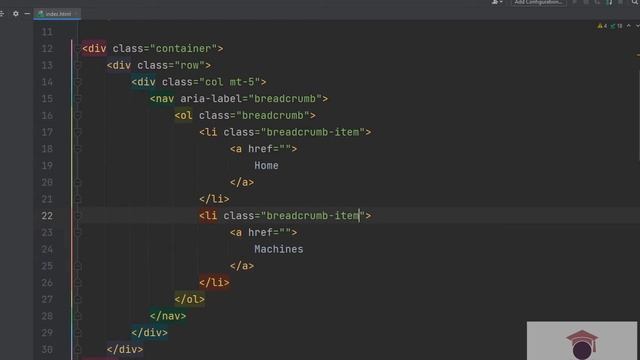Collapse the anchor fold marker on line 23

coord(78,233)
